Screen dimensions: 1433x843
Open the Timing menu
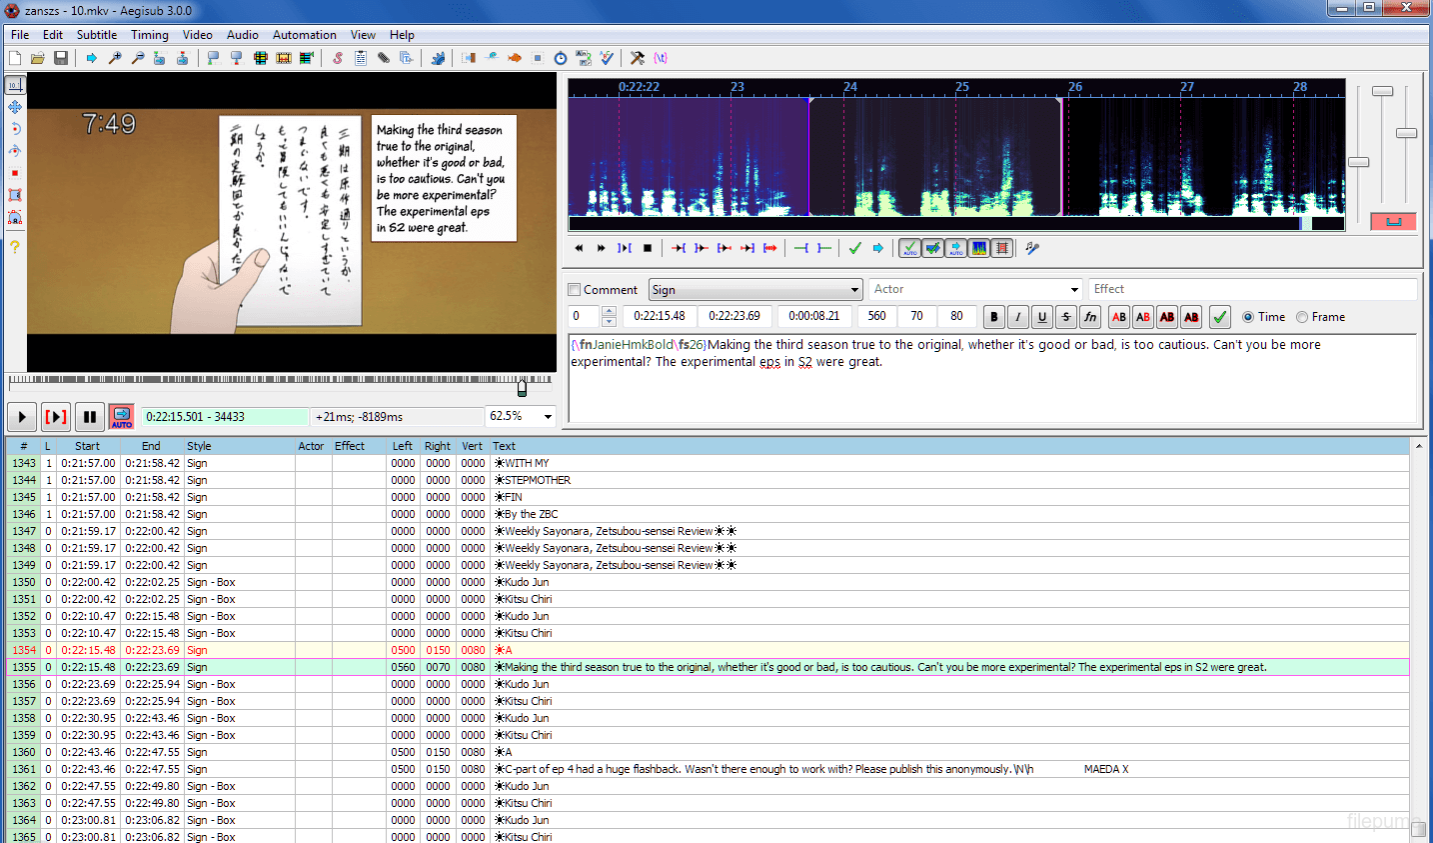pos(150,35)
